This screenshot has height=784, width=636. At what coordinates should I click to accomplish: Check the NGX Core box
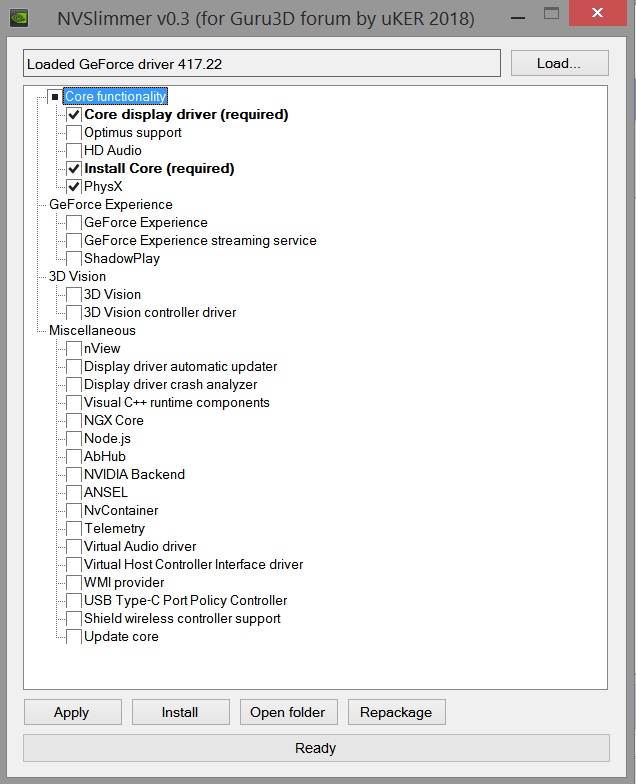(x=74, y=420)
